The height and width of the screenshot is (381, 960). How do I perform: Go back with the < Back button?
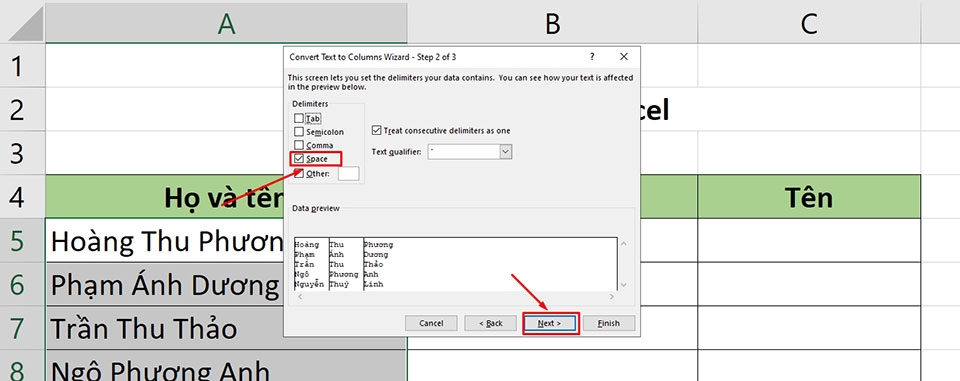[x=490, y=323]
